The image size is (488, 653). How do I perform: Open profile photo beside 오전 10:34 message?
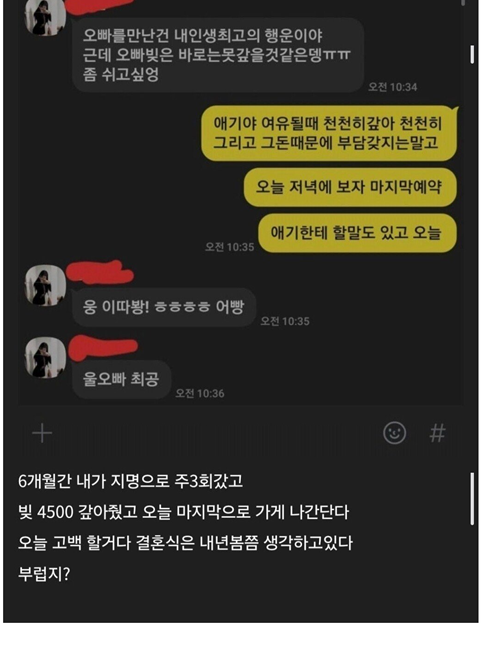pyautogui.click(x=45, y=17)
